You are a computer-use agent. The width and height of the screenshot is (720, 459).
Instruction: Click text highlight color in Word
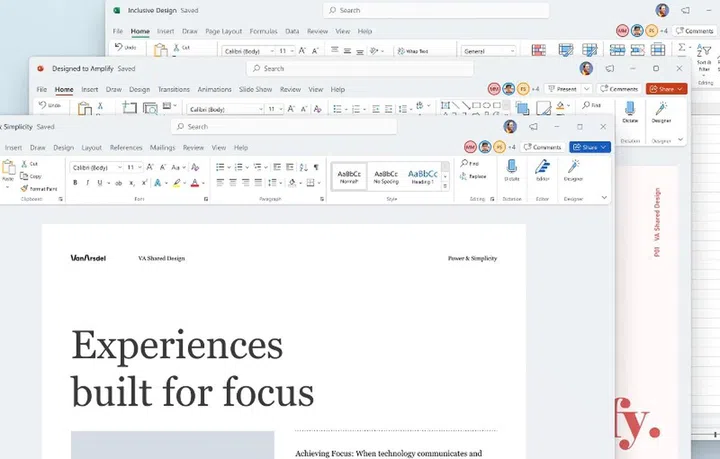[176, 183]
